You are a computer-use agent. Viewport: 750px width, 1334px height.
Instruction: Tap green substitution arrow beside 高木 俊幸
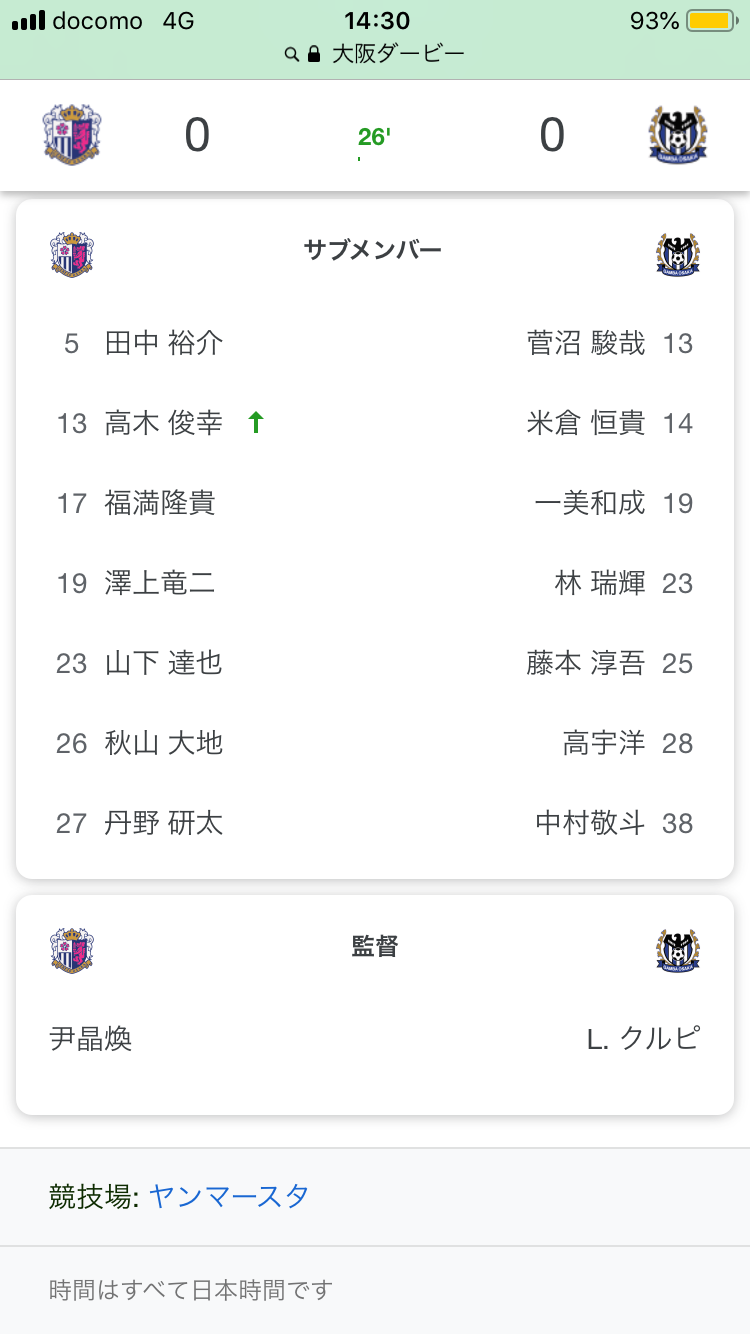coord(256,423)
